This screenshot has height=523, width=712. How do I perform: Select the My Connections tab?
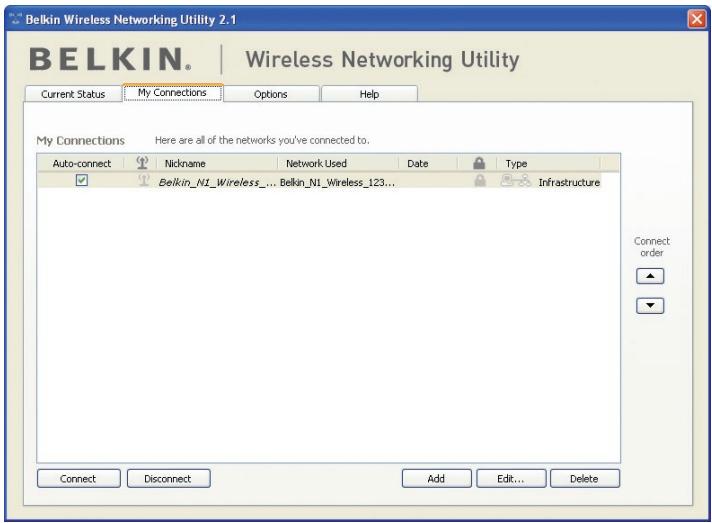(x=173, y=93)
